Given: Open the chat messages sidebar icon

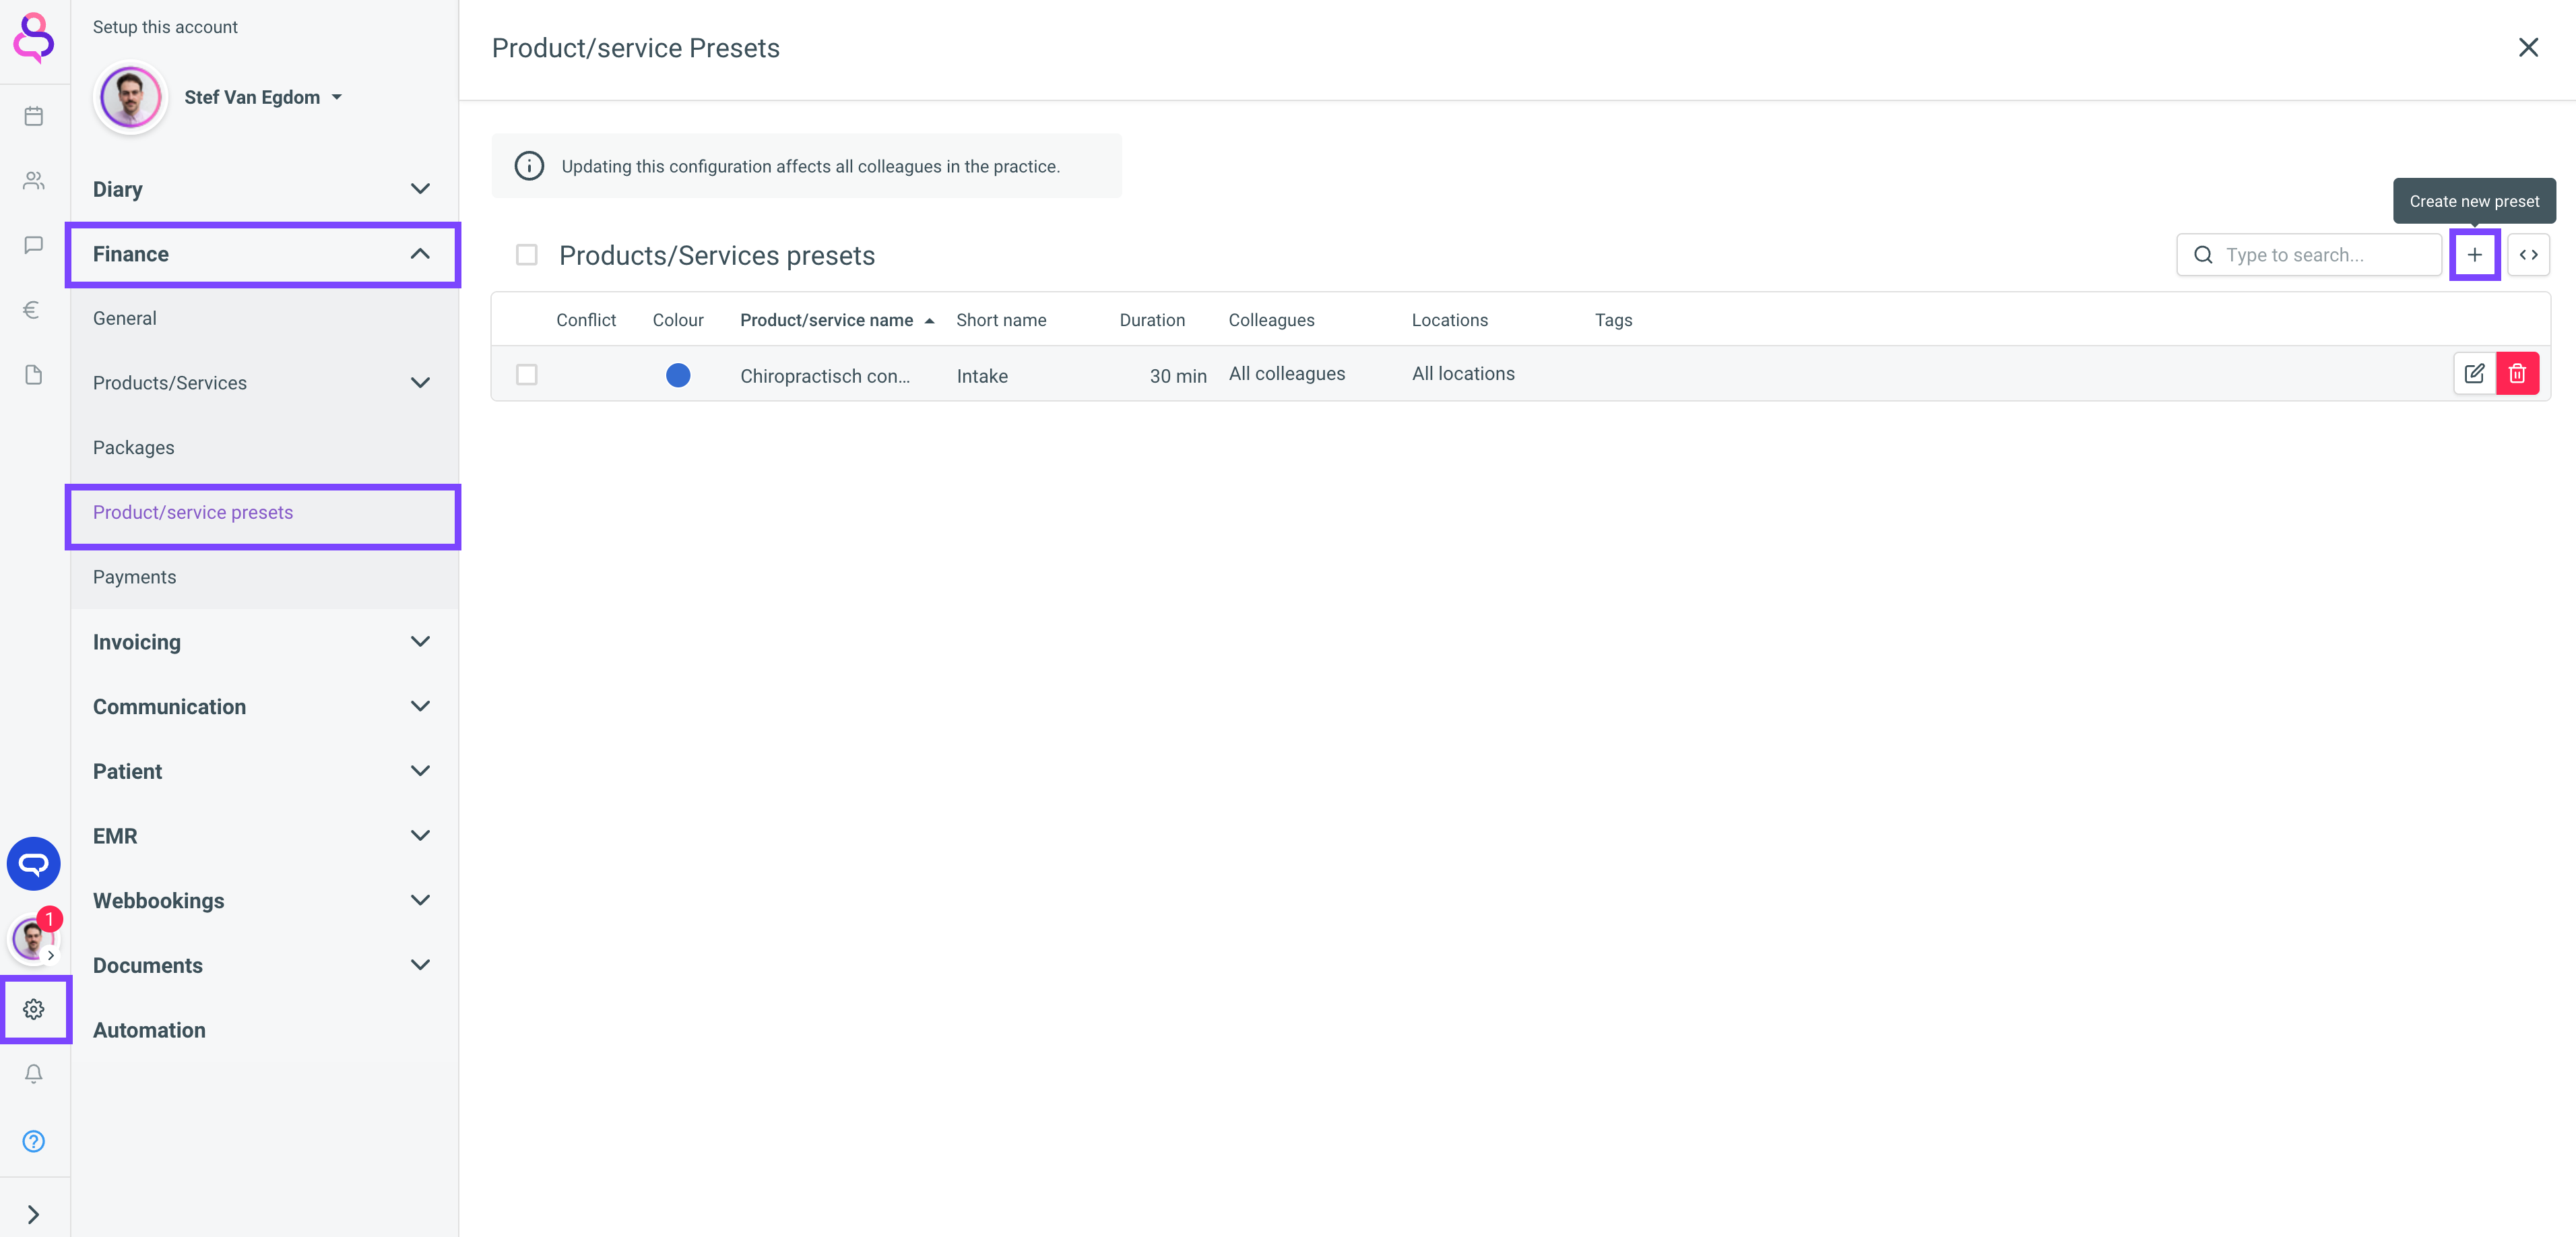Looking at the screenshot, I should [34, 245].
